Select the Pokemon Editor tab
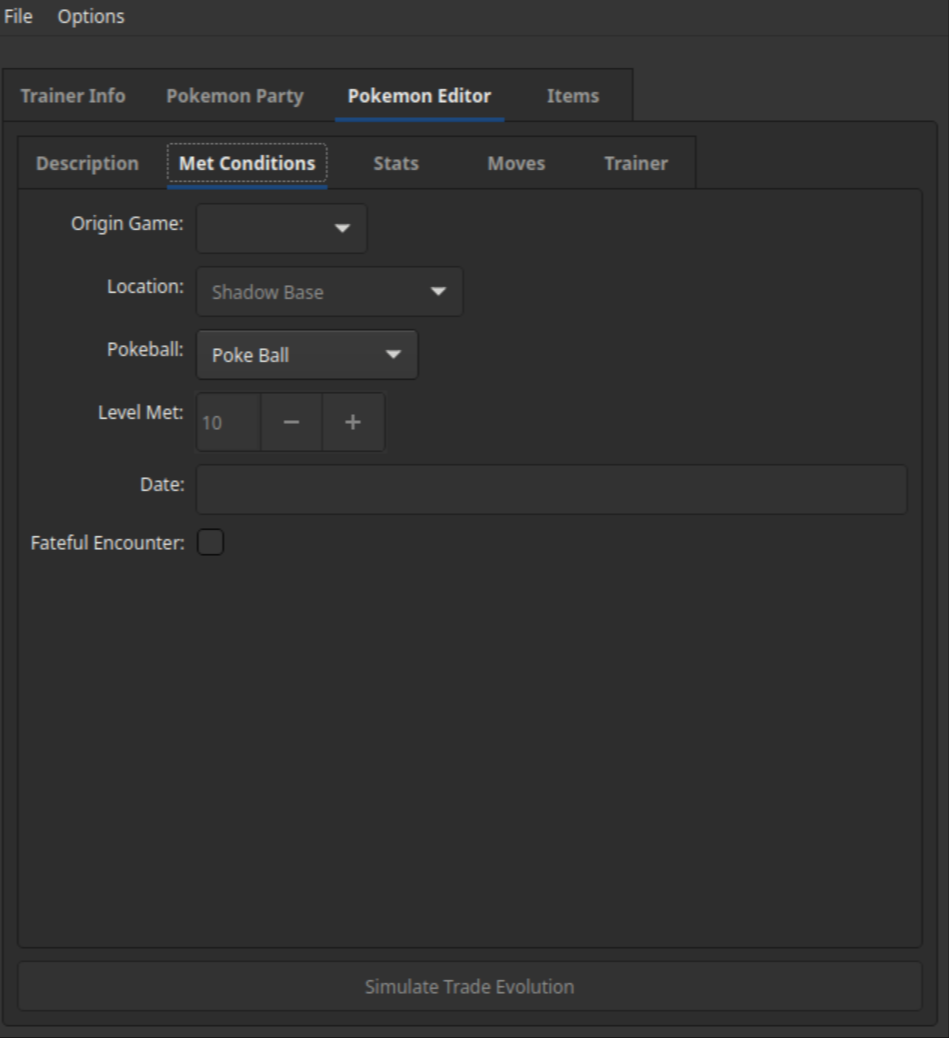This screenshot has width=949, height=1038. pos(419,96)
